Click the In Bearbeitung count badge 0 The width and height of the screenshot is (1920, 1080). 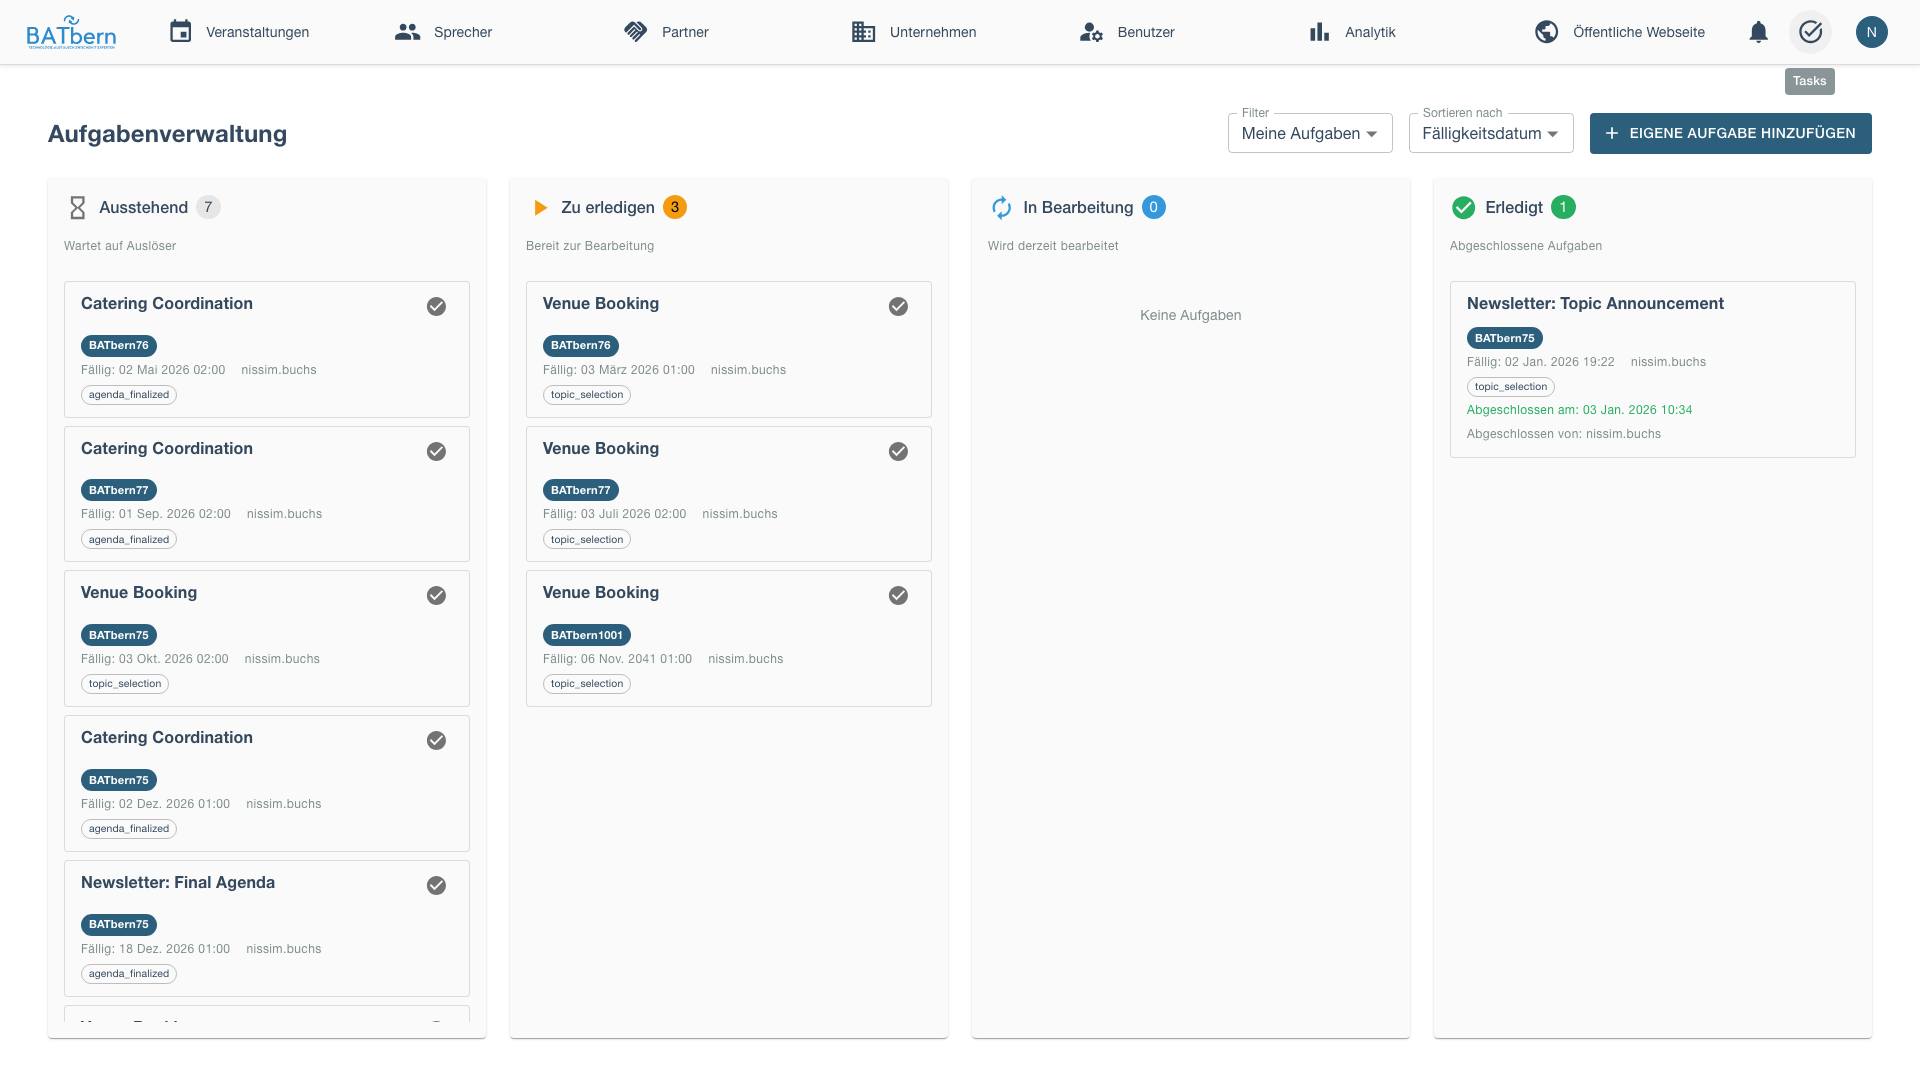[x=1154, y=207]
